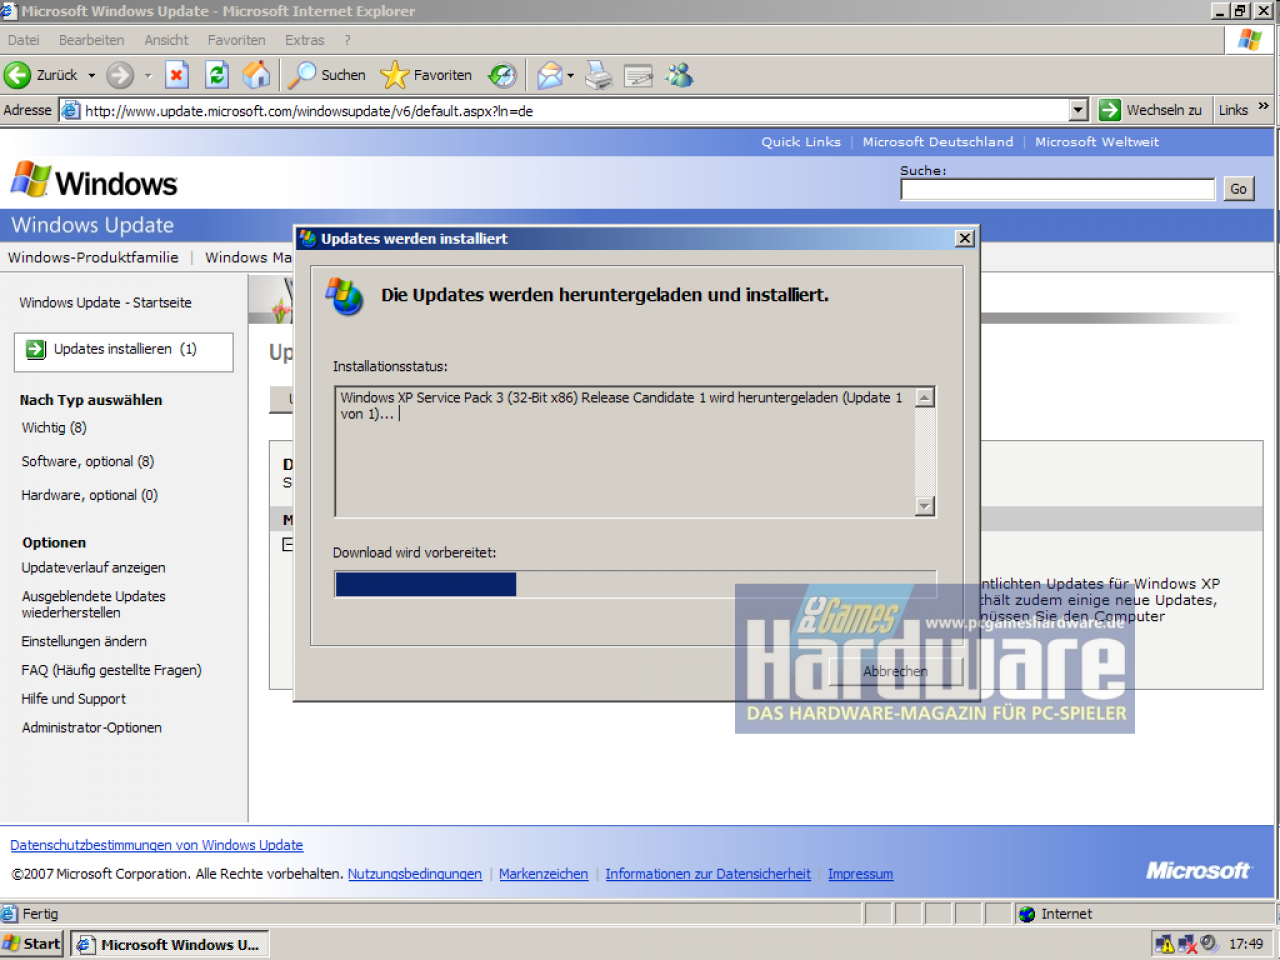Click the Internet zone globe in status bar
Viewport: 1280px width, 960px height.
pos(1027,914)
